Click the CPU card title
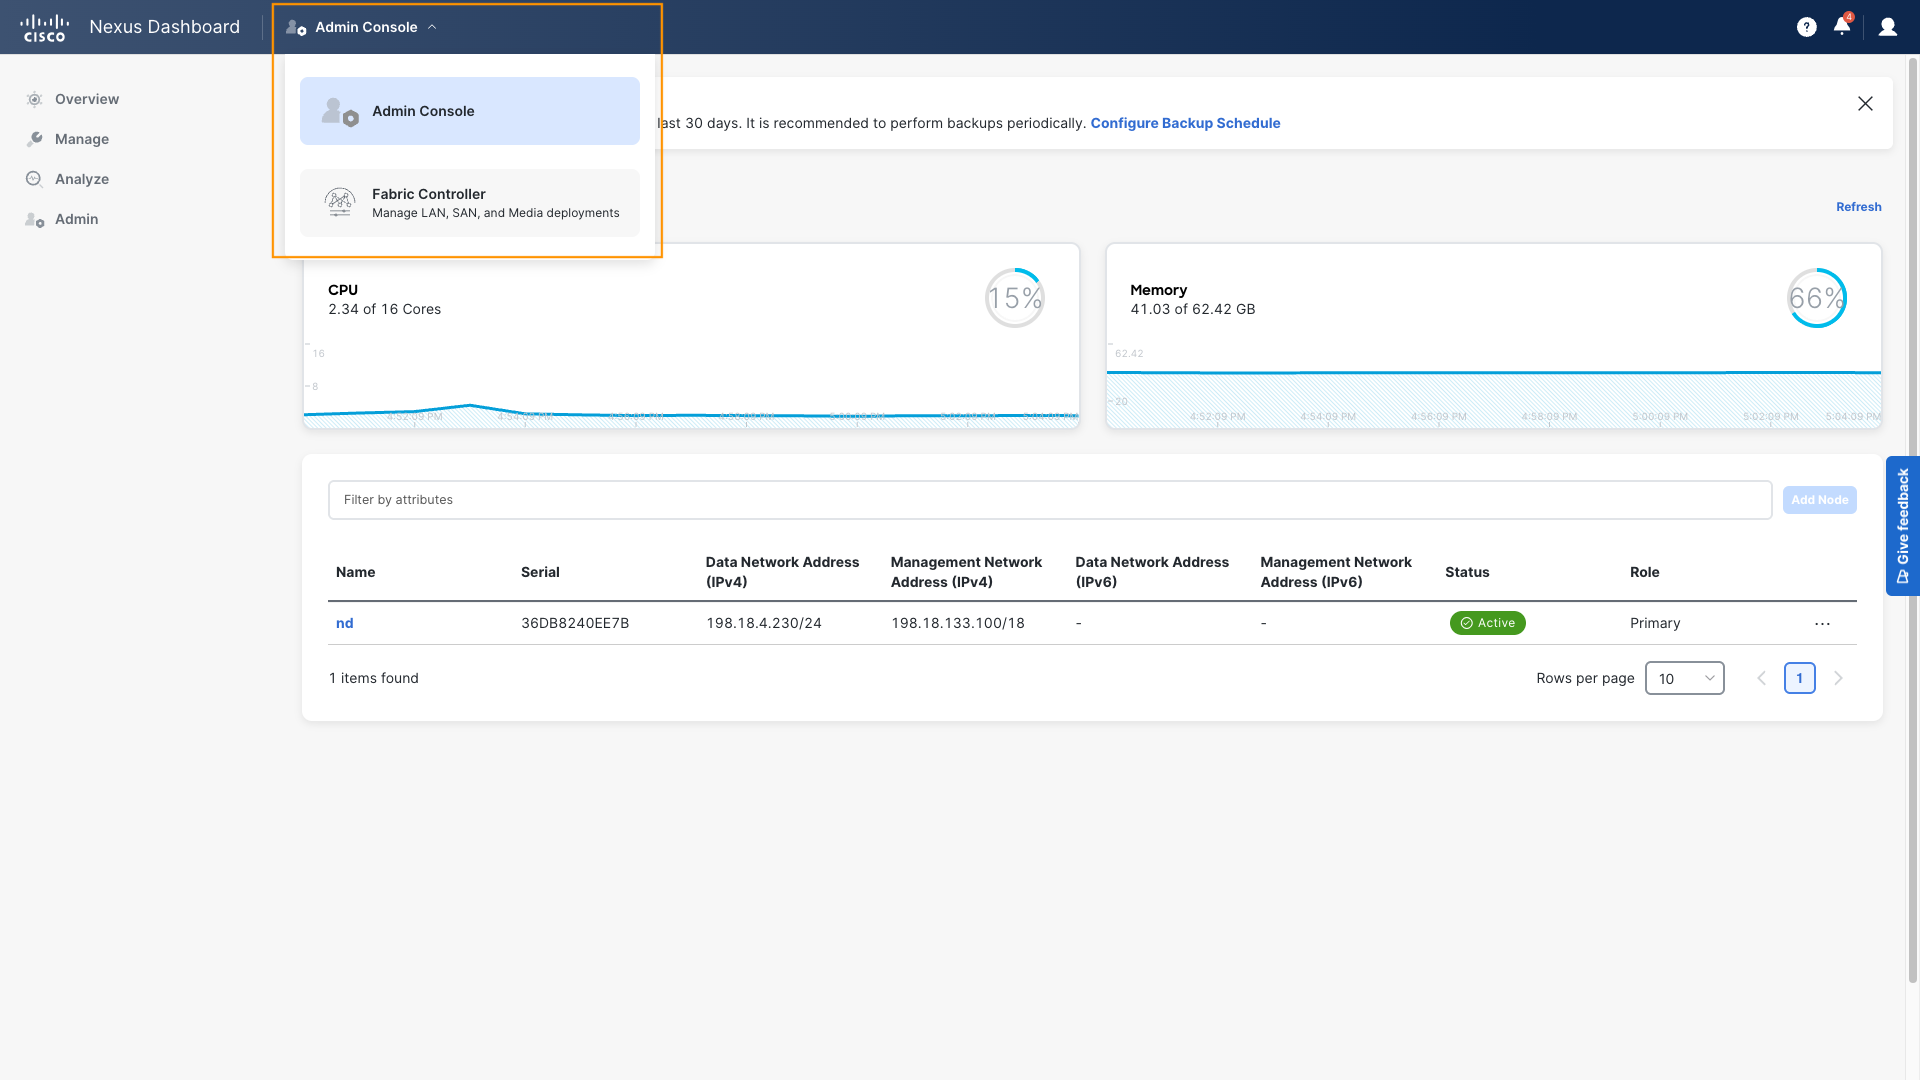This screenshot has width=1920, height=1080. (343, 290)
